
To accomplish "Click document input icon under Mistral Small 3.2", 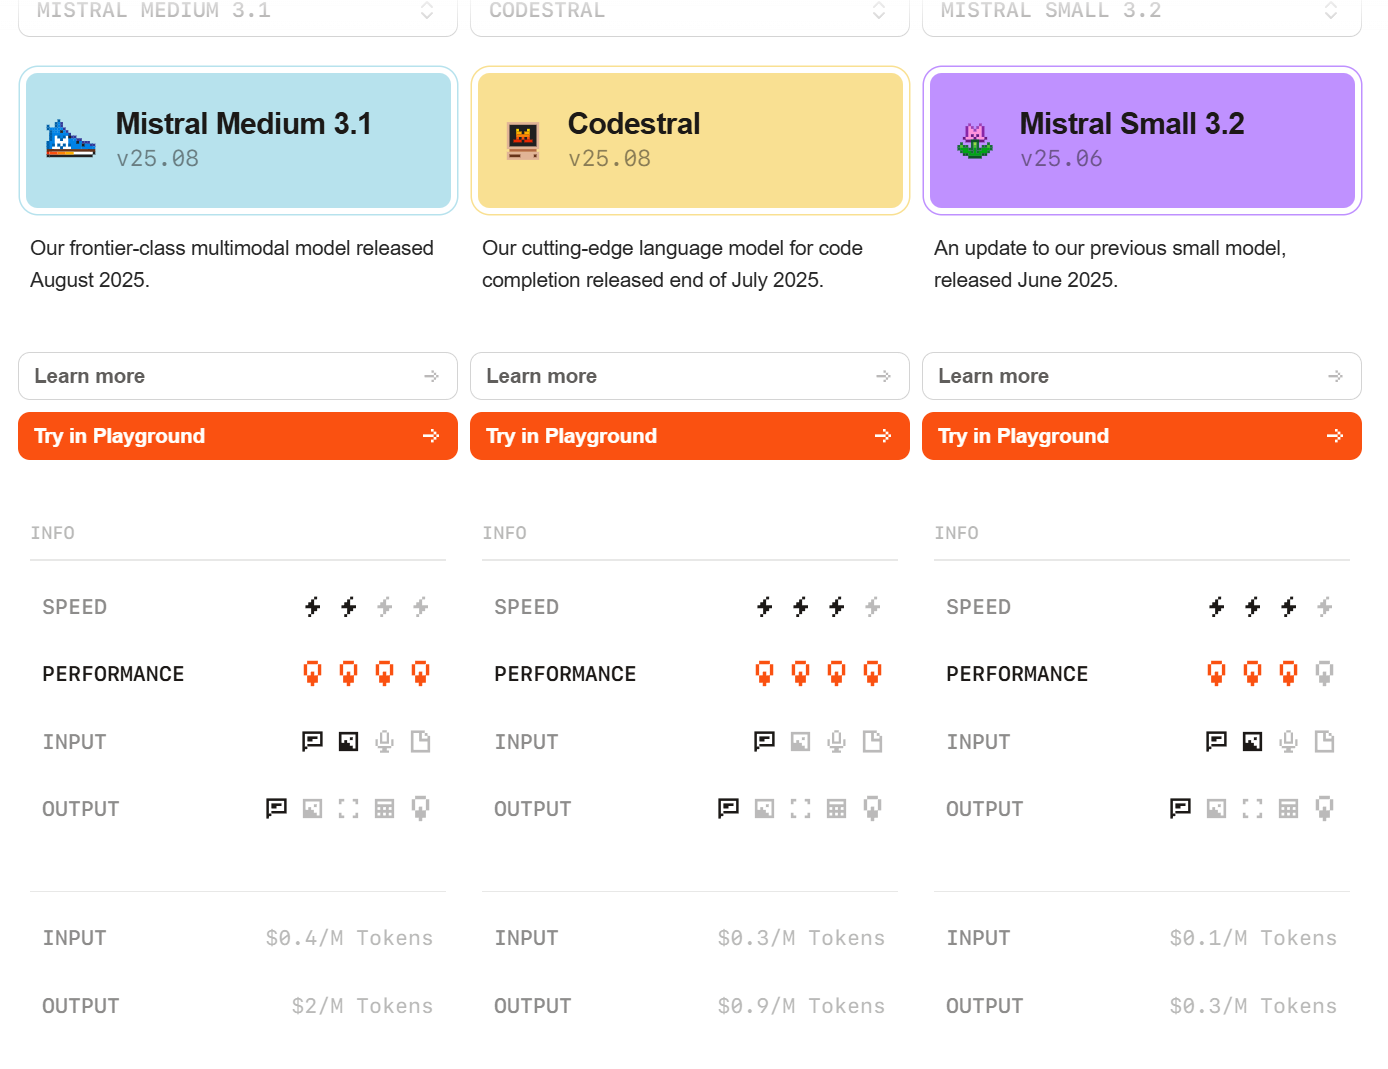I will point(1324,741).
